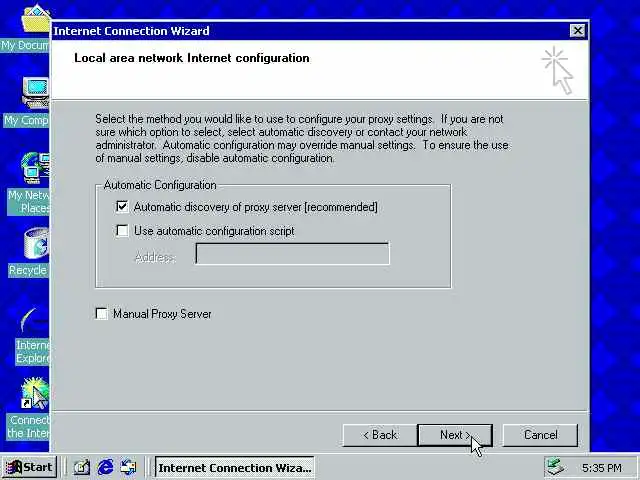Screen dimensions: 640x480
Task: Click the heading Local area network Internet configuration
Action: click(191, 58)
